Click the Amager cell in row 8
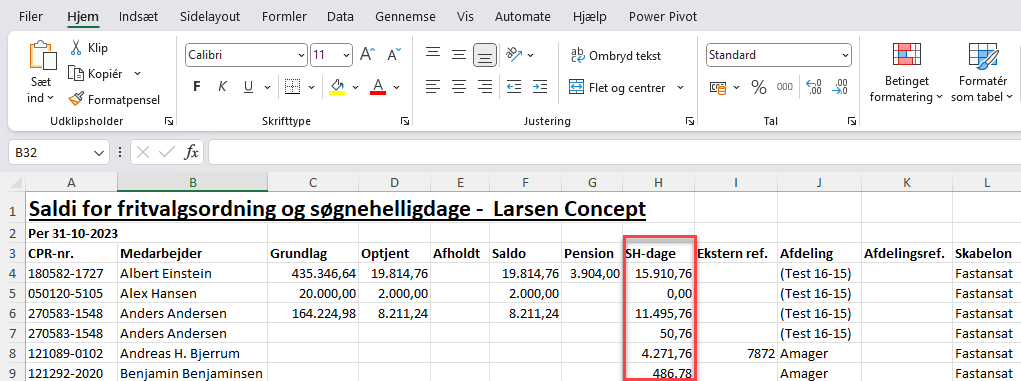 pos(818,354)
